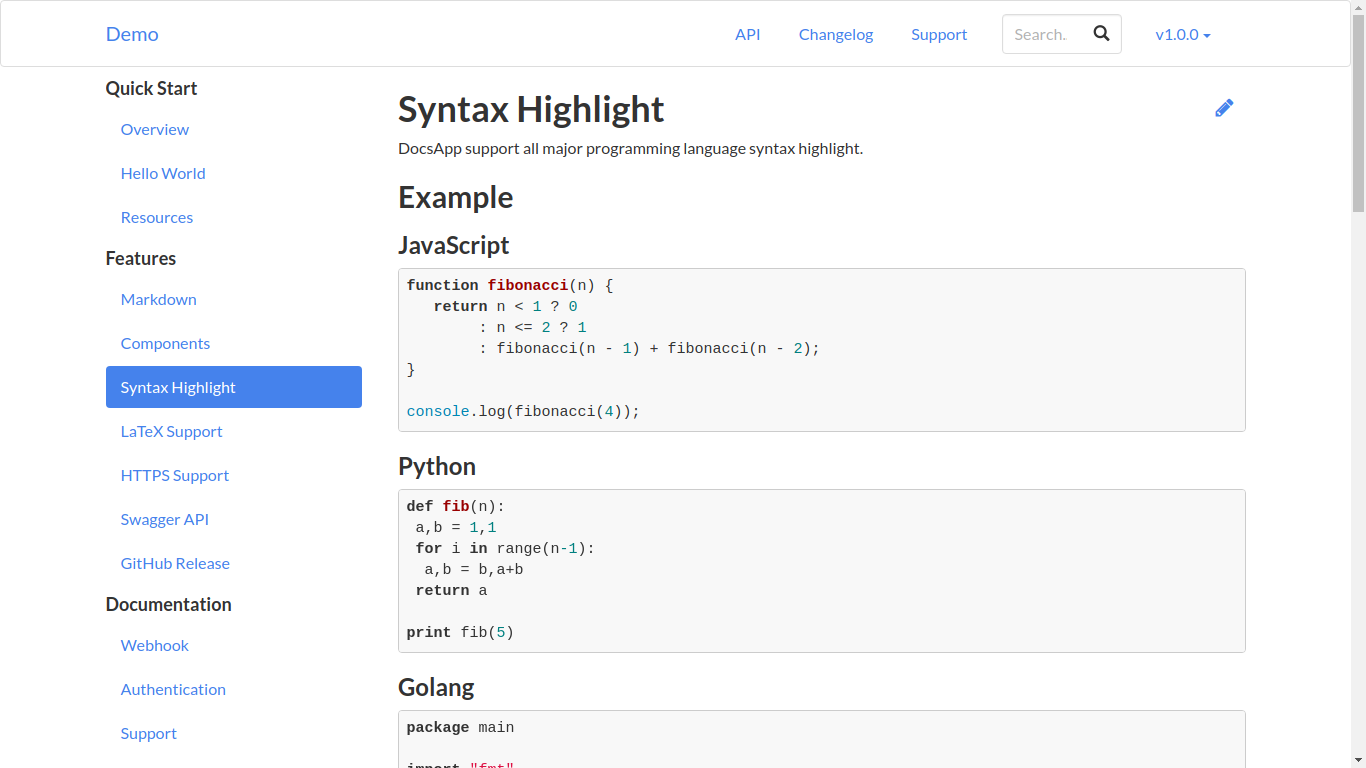Open the API menu item
Viewport: 1366px width, 768px height.
tap(747, 34)
